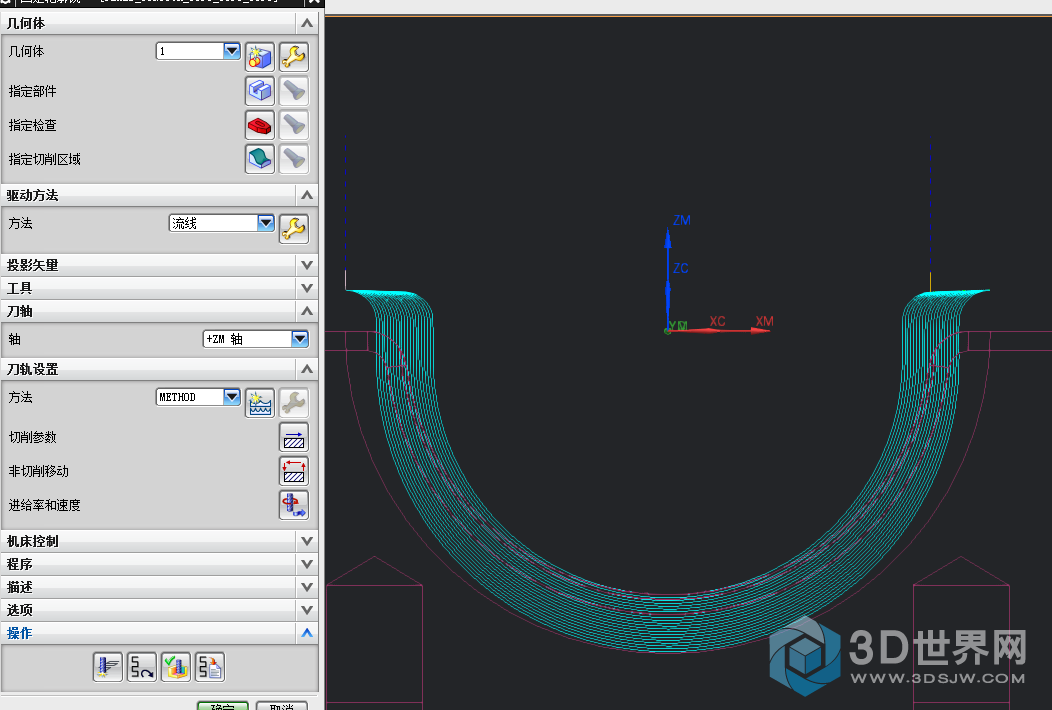
Task: Open 进给率和速度 feeds and speeds icon
Action: coord(294,505)
